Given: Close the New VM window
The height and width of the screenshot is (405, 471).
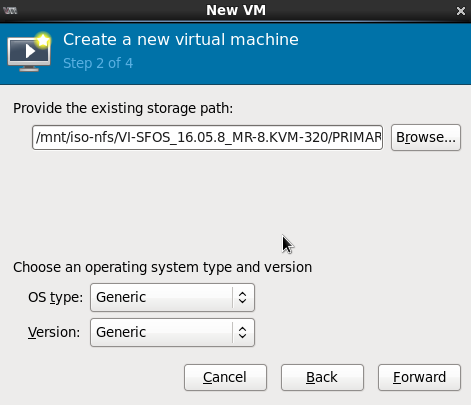Looking at the screenshot, I should (x=461, y=11).
